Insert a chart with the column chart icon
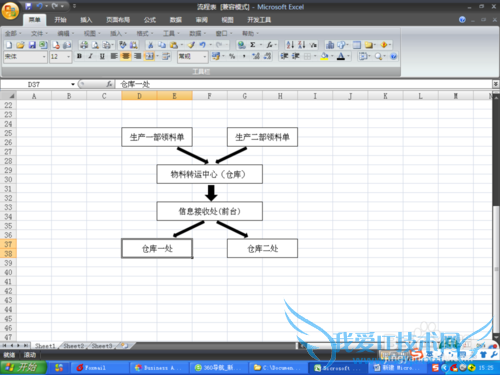Viewport: 500px width, 375px height. click(x=330, y=45)
